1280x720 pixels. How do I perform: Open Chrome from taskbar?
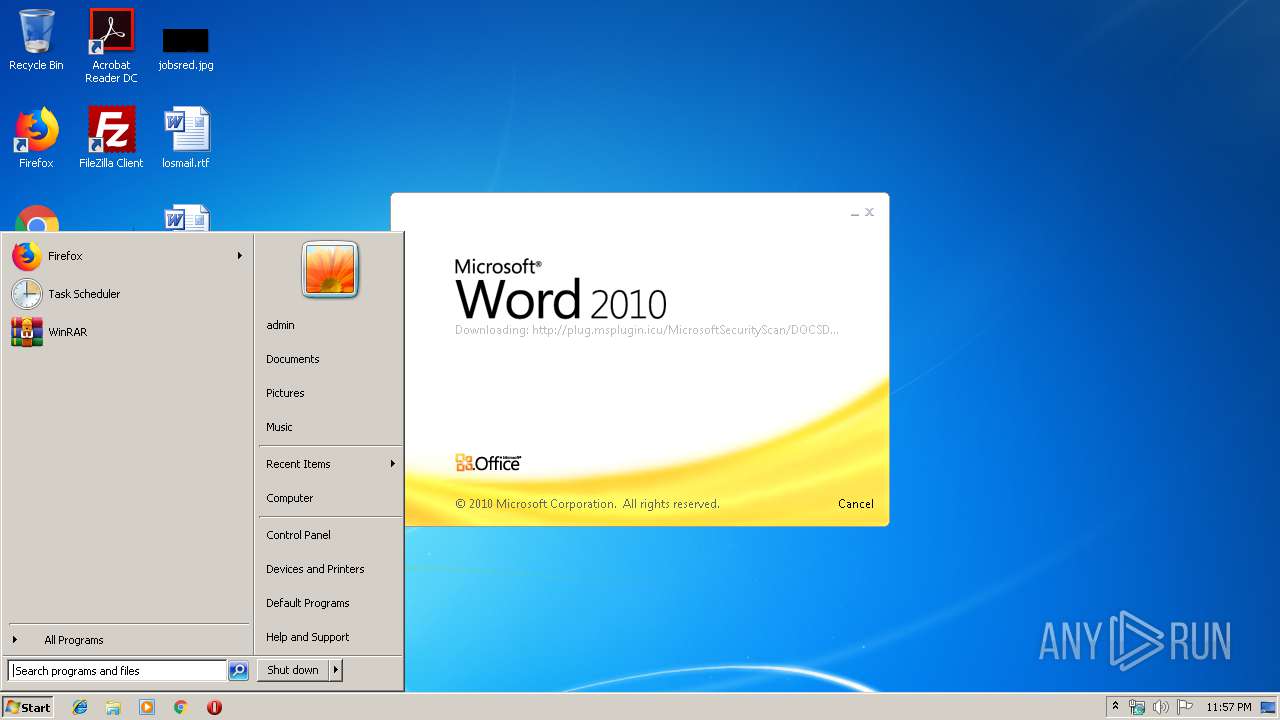pos(181,707)
